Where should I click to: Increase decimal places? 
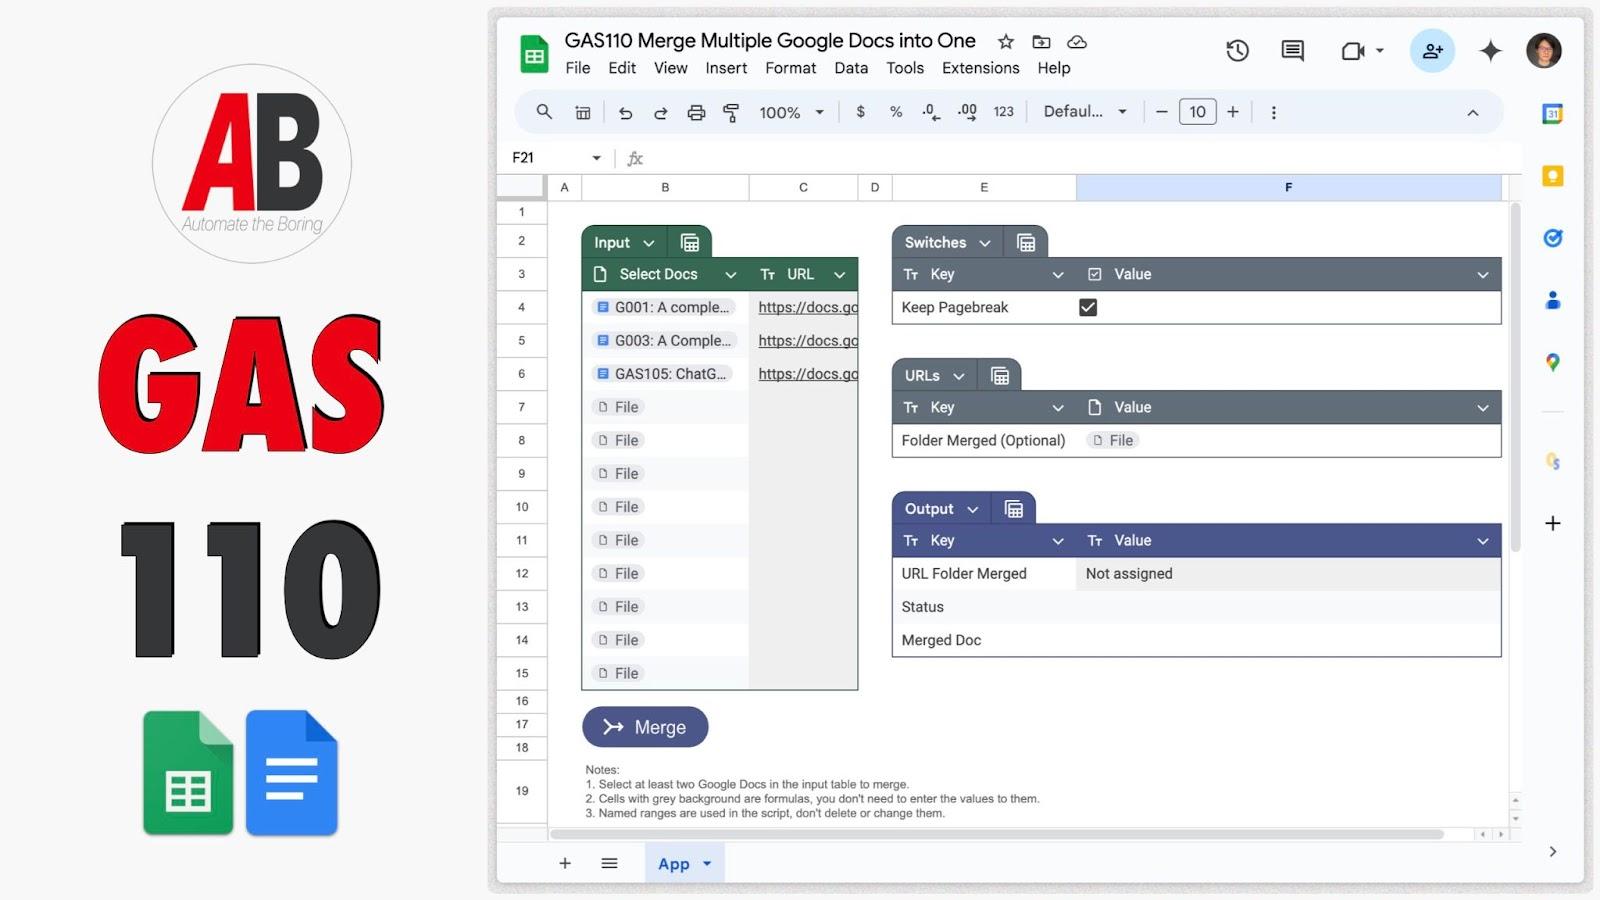[967, 112]
